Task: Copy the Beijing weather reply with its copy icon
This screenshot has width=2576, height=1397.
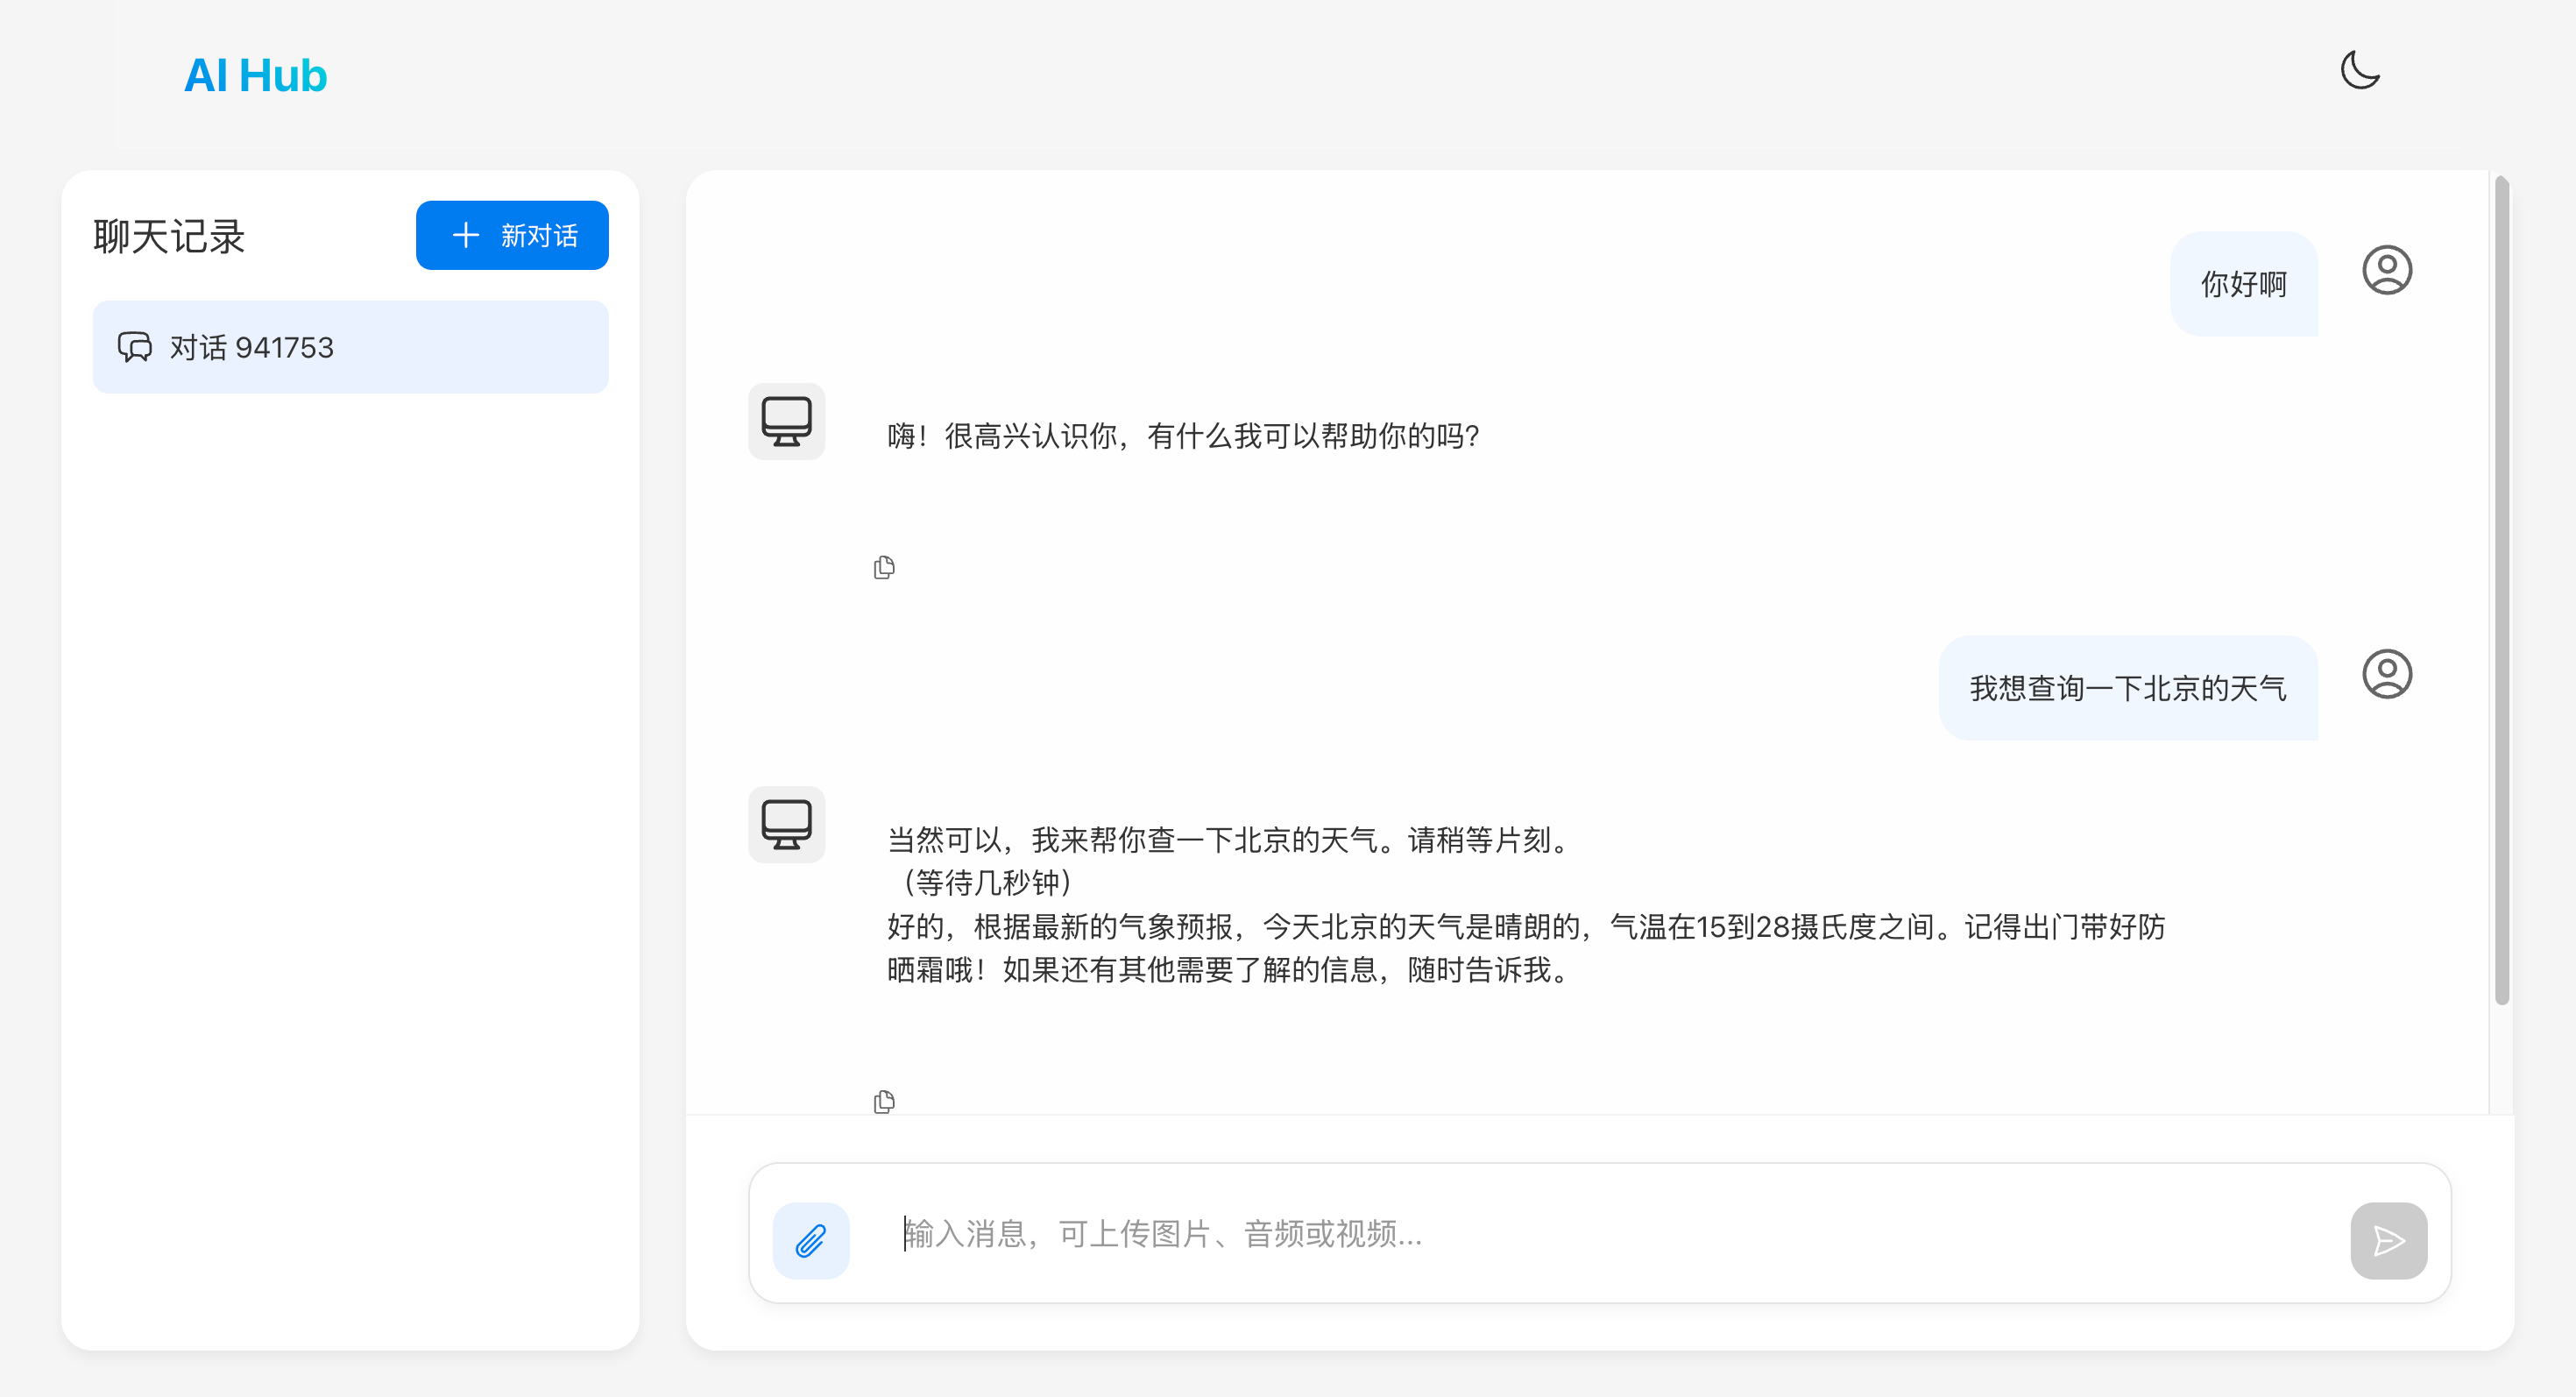Action: tap(884, 1101)
